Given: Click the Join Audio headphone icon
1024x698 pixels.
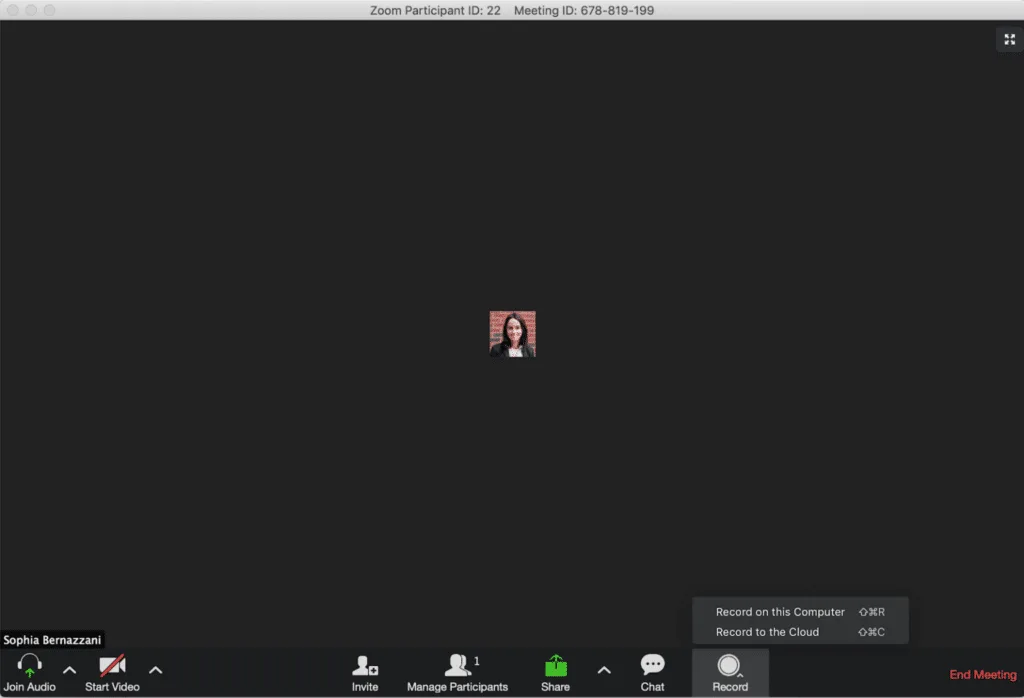Looking at the screenshot, I should (x=30, y=666).
